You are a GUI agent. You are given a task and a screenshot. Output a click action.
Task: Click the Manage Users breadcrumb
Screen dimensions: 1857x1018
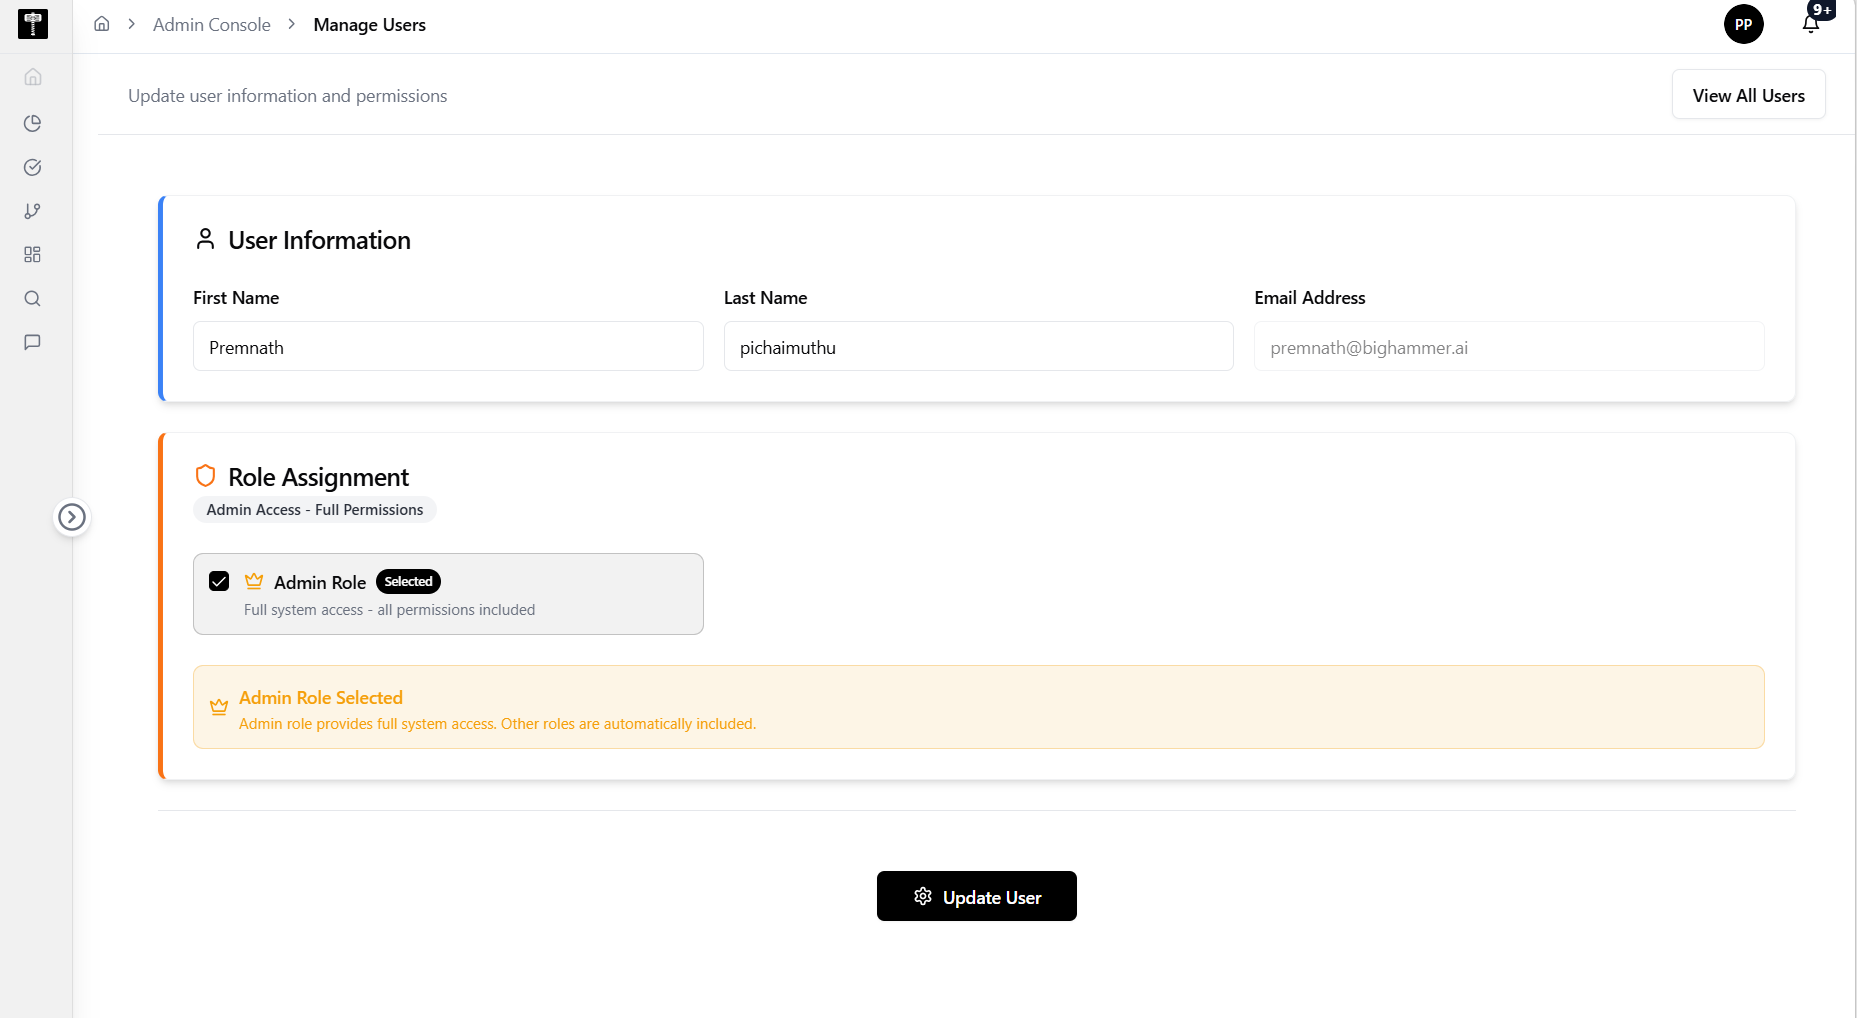tap(370, 25)
